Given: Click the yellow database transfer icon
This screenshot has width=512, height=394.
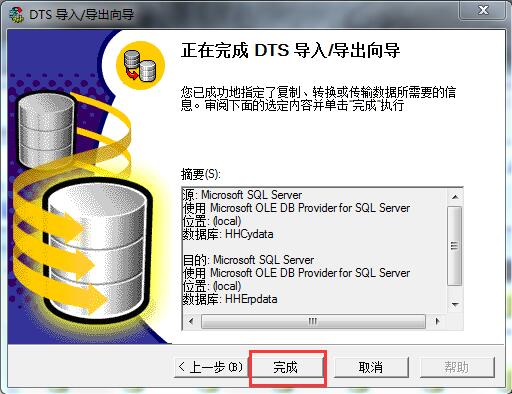Looking at the screenshot, I should tap(140, 66).
